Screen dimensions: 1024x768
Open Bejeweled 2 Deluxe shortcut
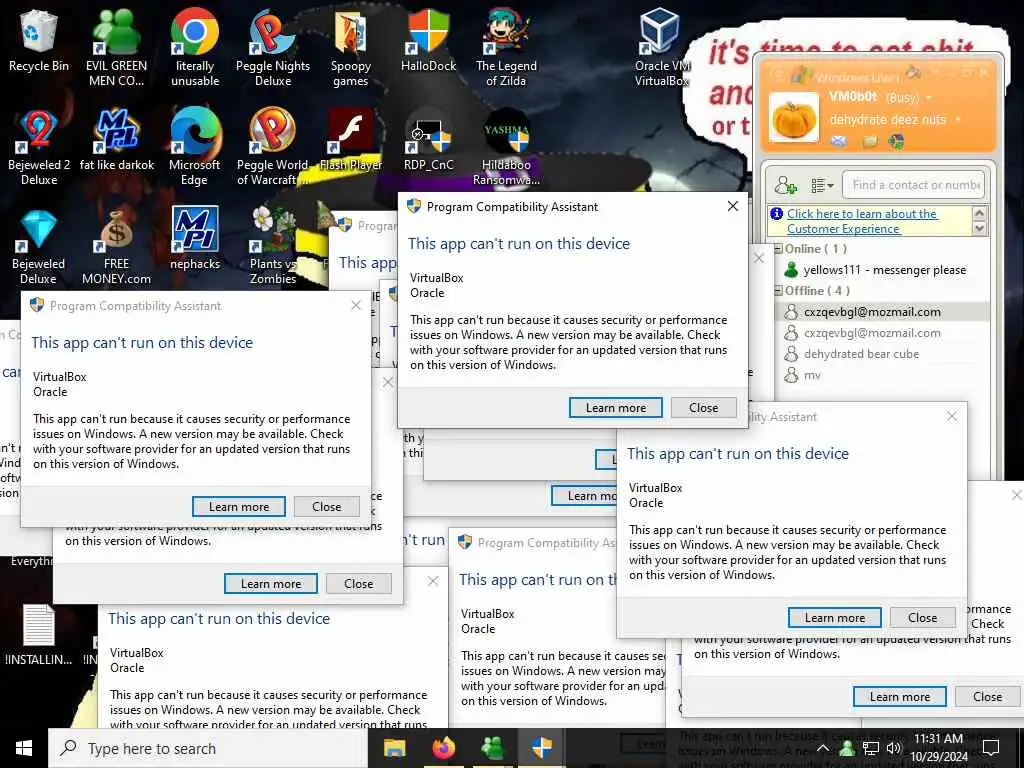(x=39, y=147)
